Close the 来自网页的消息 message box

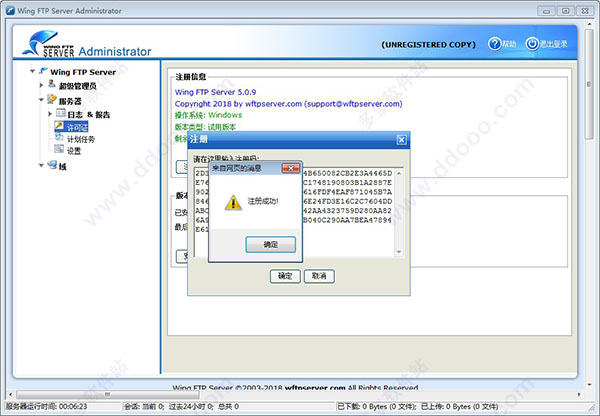click(x=291, y=168)
